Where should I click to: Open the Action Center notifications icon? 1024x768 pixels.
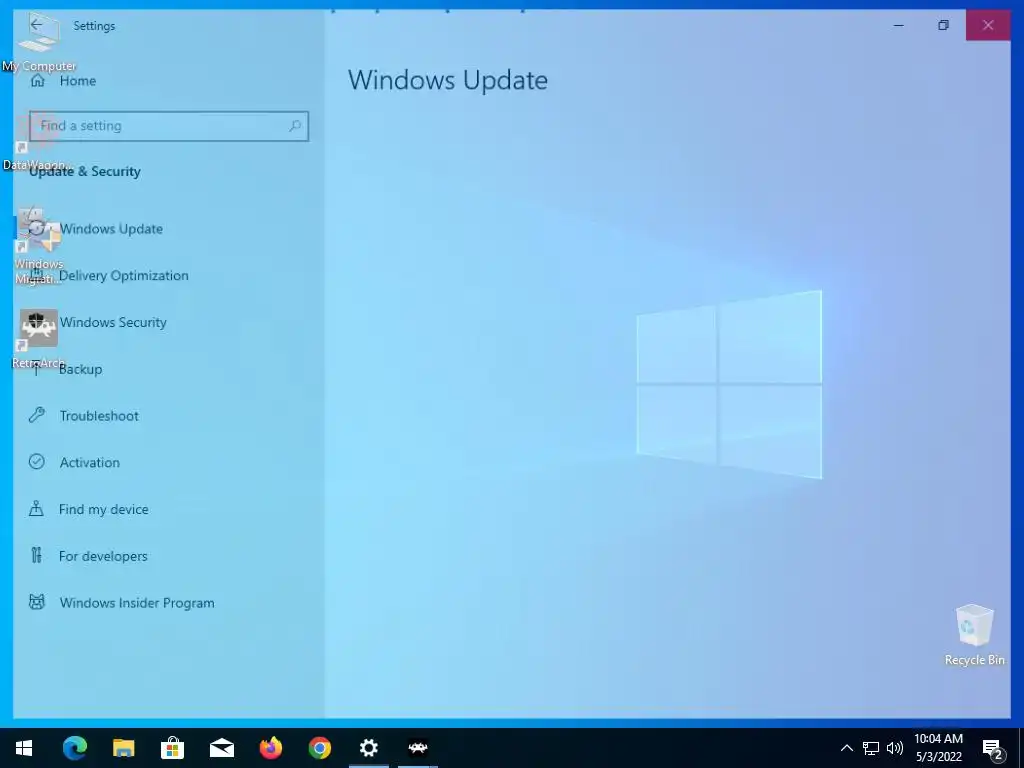(993, 749)
